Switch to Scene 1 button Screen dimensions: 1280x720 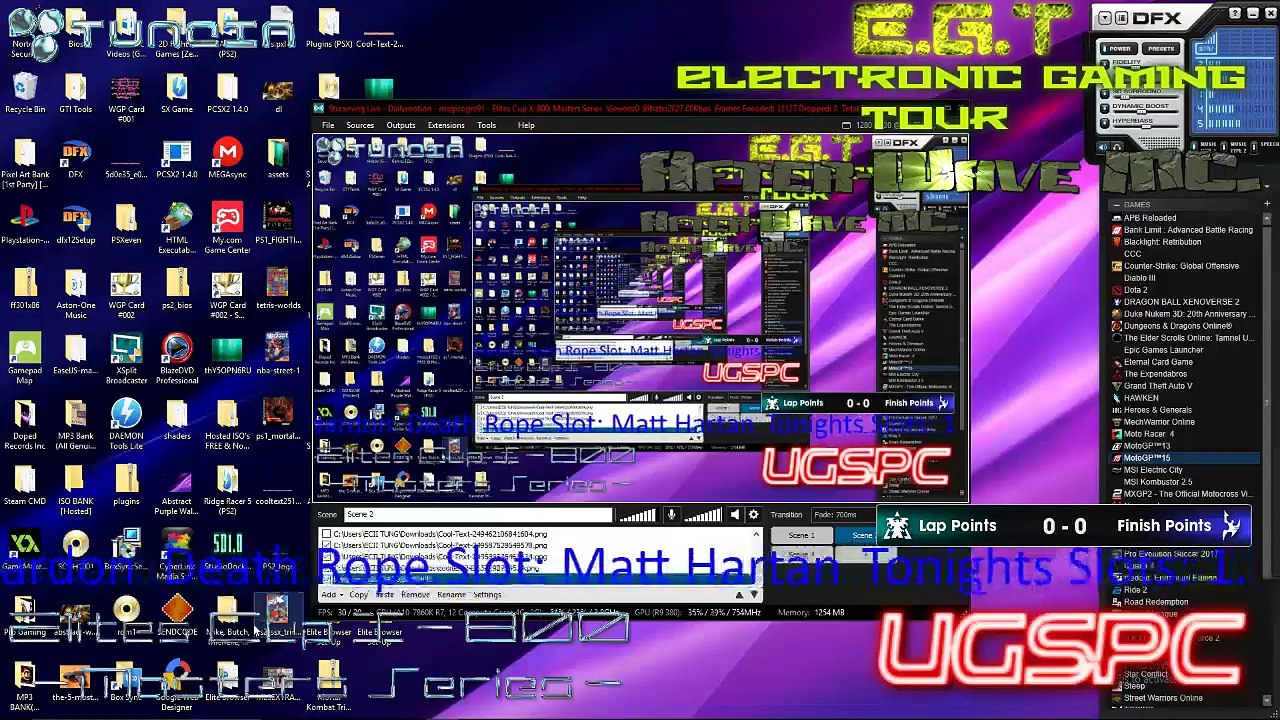click(x=801, y=536)
